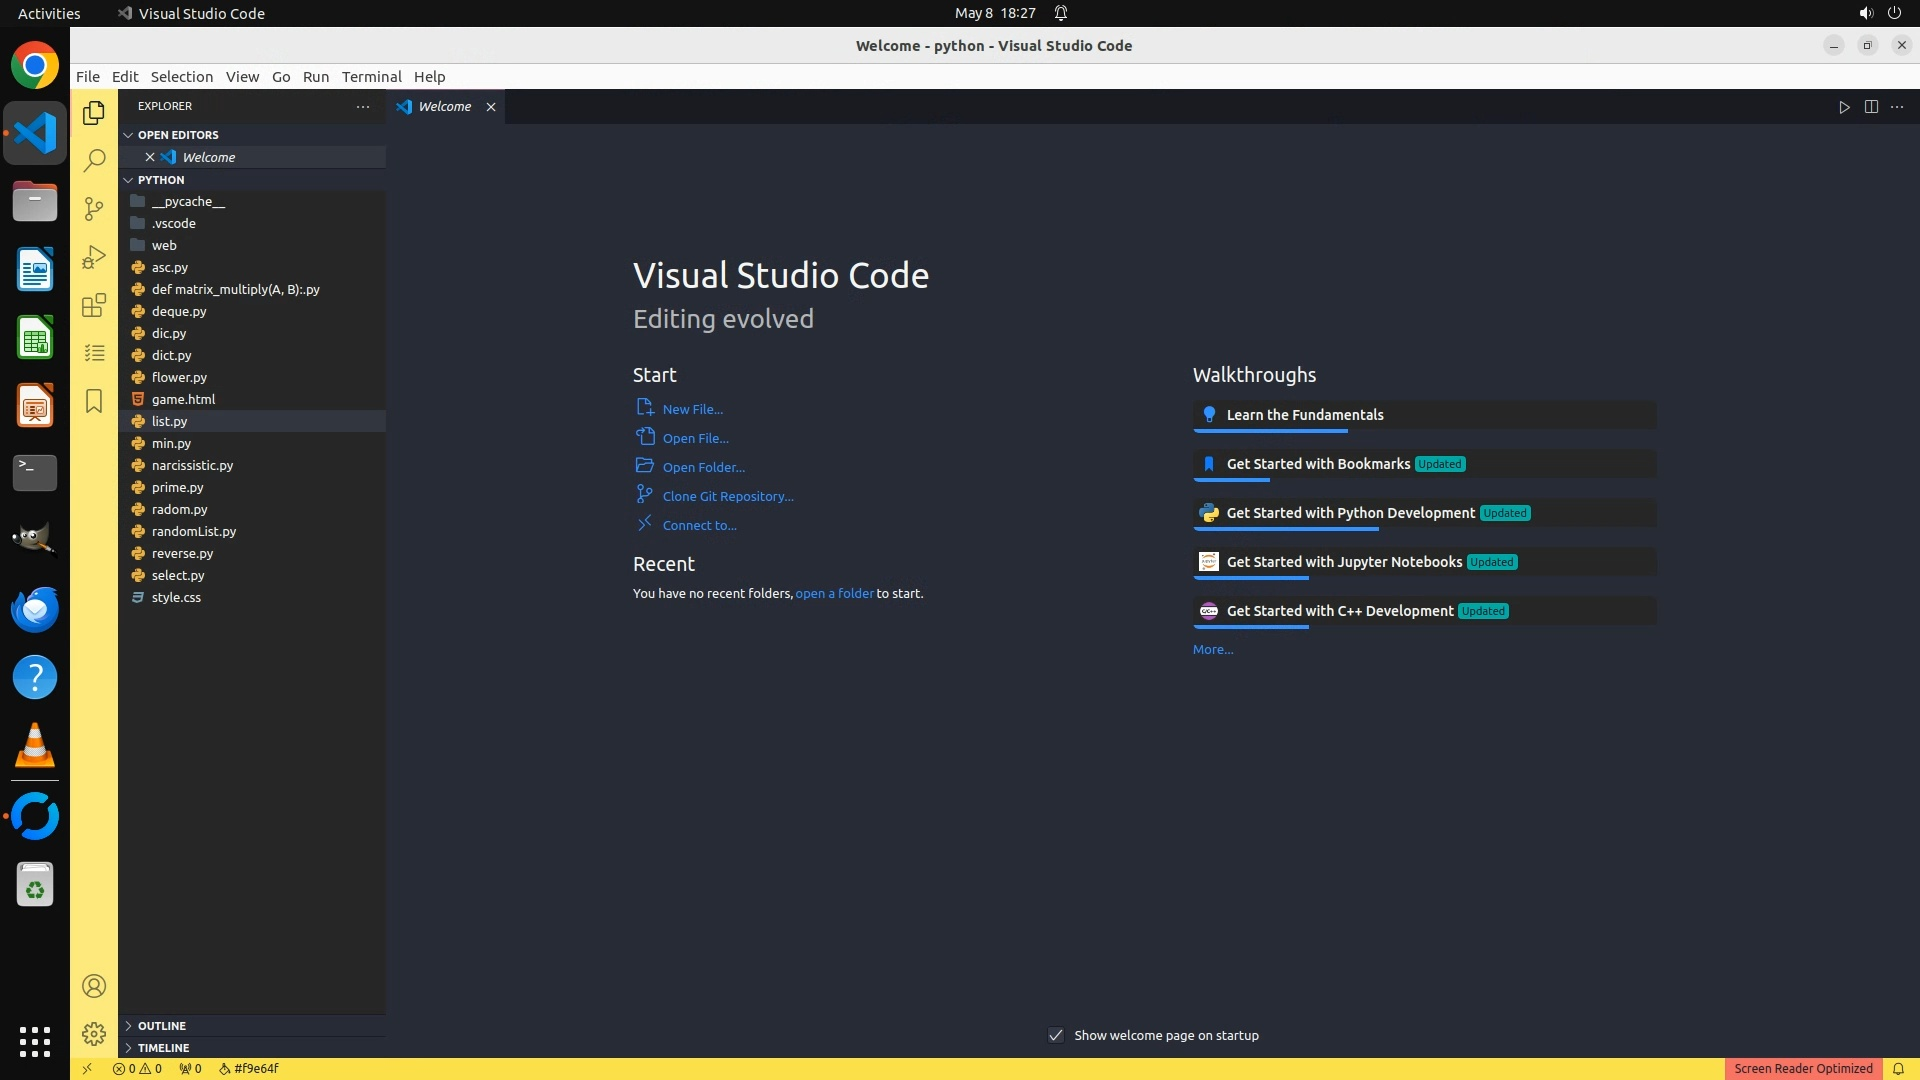Toggle Show welcome page on startup checkbox
Screen dimensions: 1920x1080
tap(1056, 1035)
